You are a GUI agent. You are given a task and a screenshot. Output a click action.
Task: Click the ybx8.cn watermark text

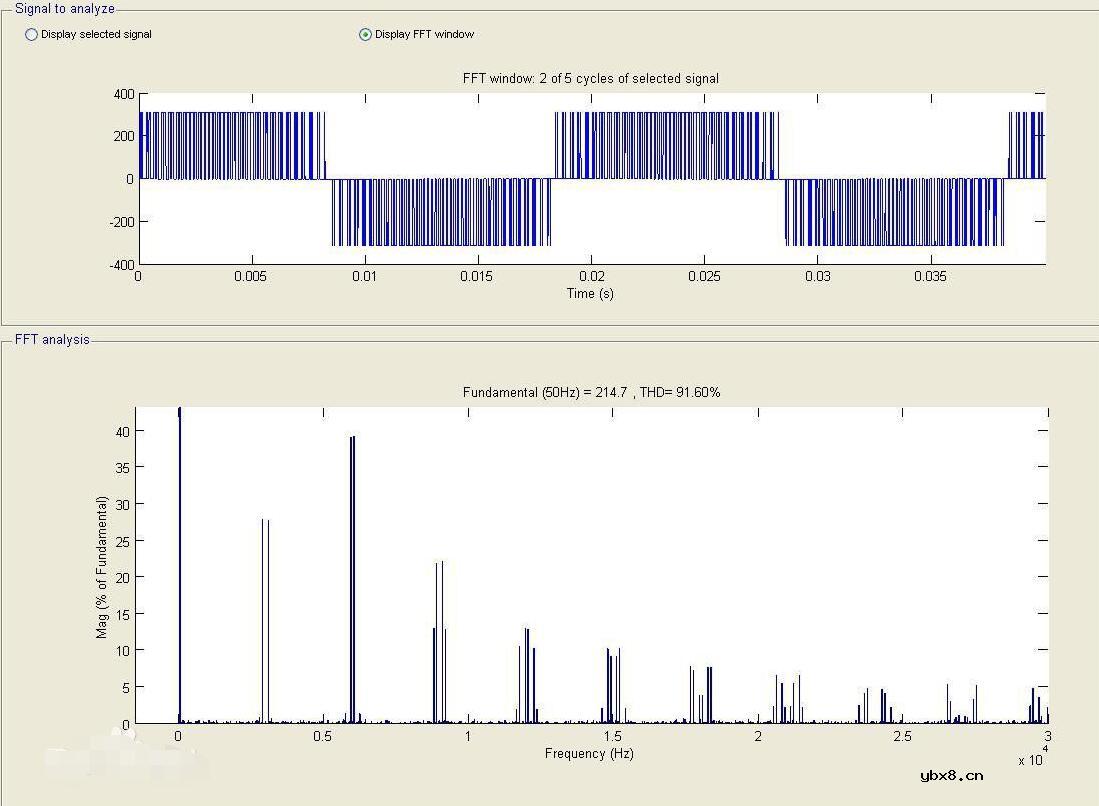951,775
